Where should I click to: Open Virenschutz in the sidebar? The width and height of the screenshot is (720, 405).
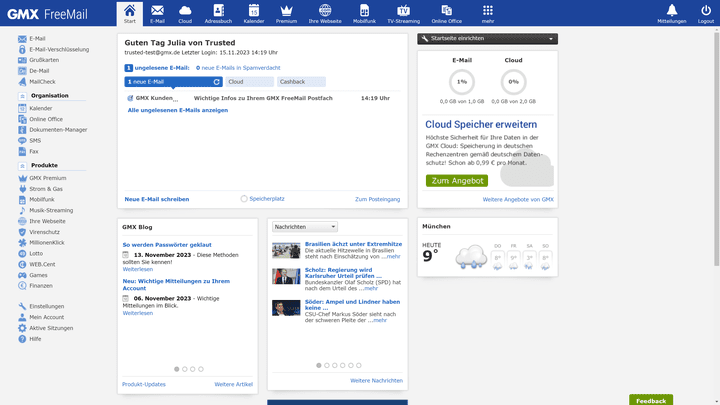coord(39,232)
